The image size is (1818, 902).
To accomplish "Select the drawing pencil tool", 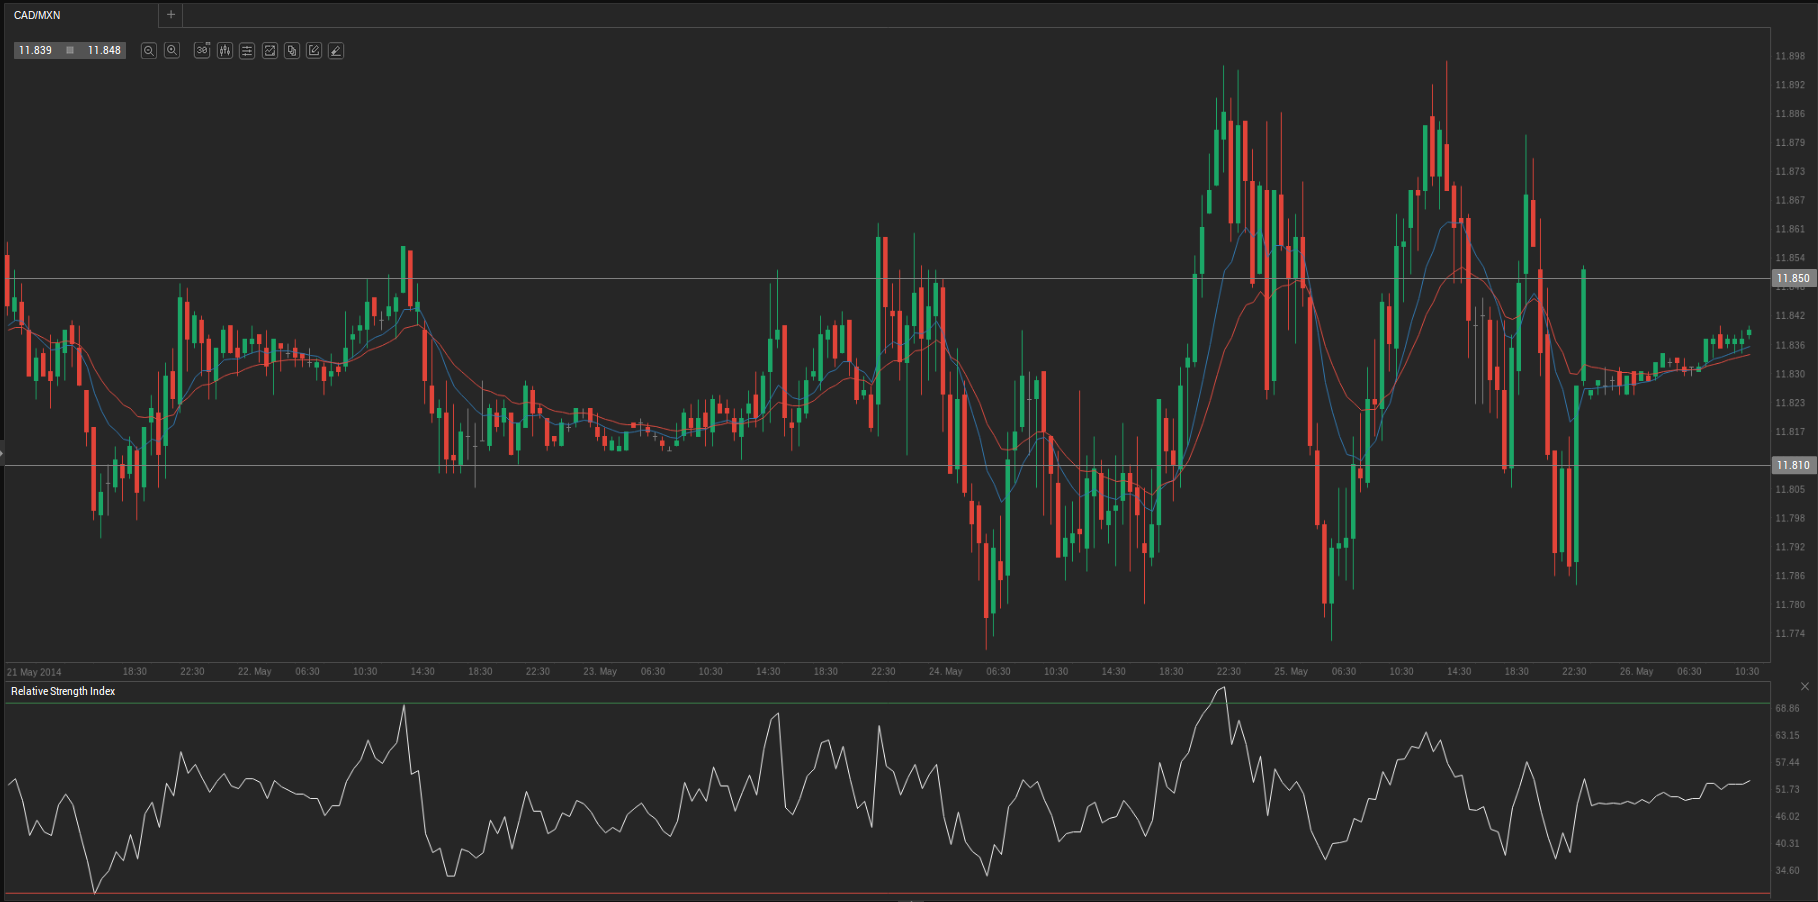I will pyautogui.click(x=336, y=50).
